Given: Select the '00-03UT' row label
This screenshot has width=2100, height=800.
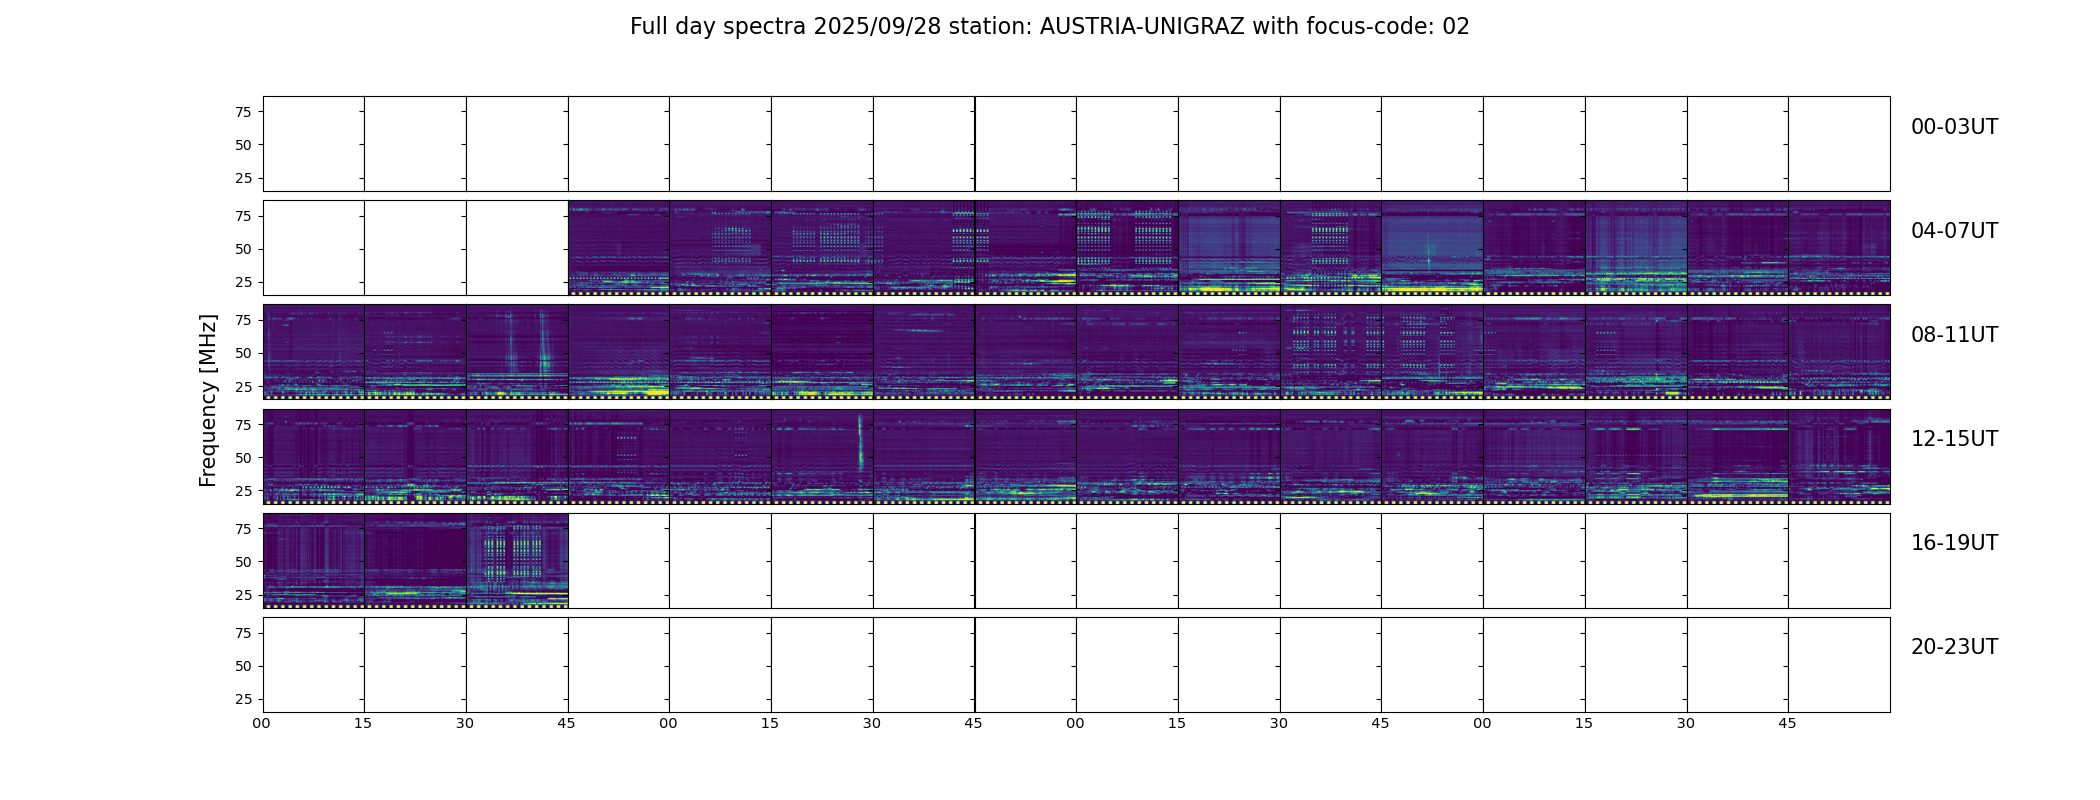Looking at the screenshot, I should coord(1954,127).
